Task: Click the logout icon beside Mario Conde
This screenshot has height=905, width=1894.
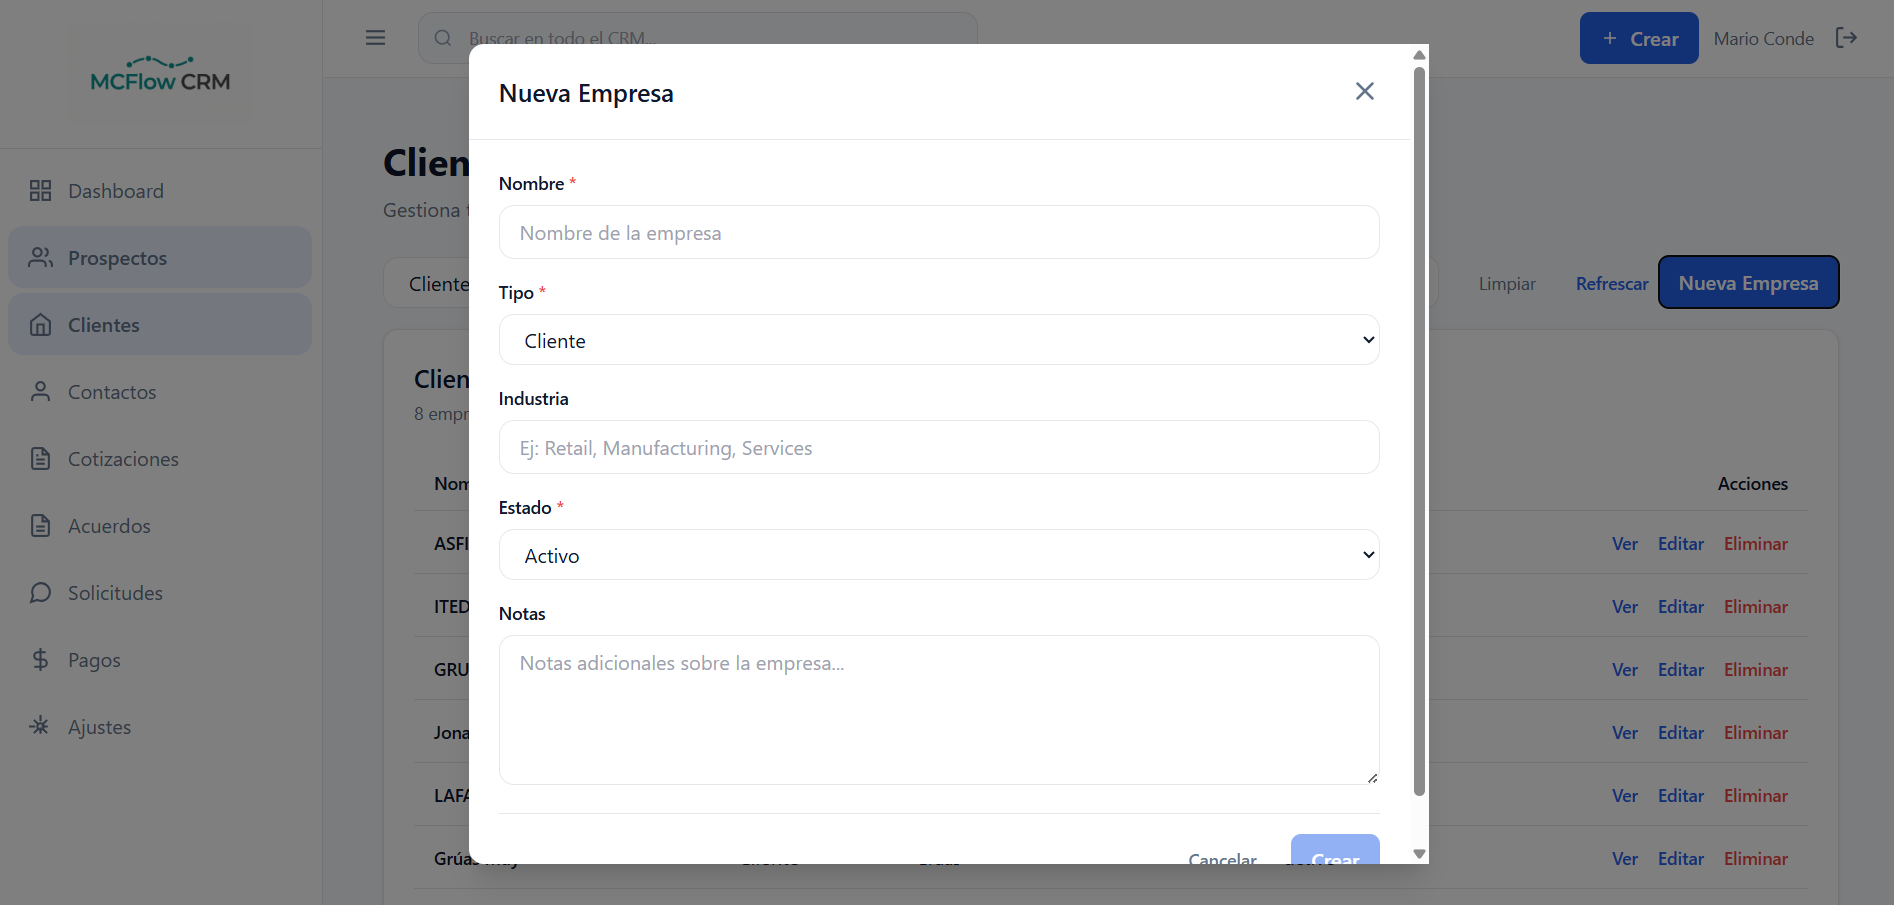Action: click(1848, 37)
